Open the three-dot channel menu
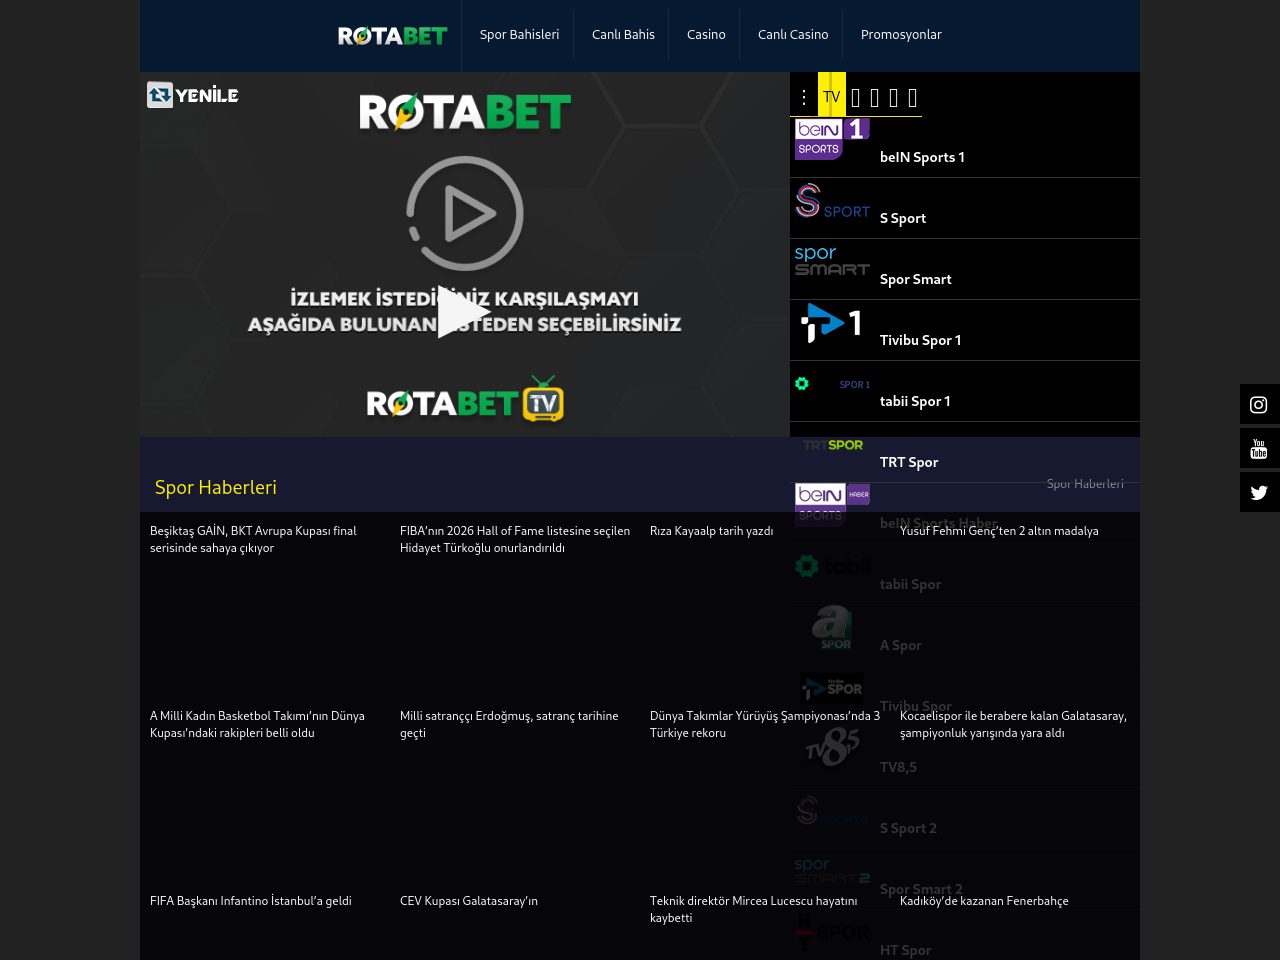This screenshot has height=960, width=1280. pos(804,97)
